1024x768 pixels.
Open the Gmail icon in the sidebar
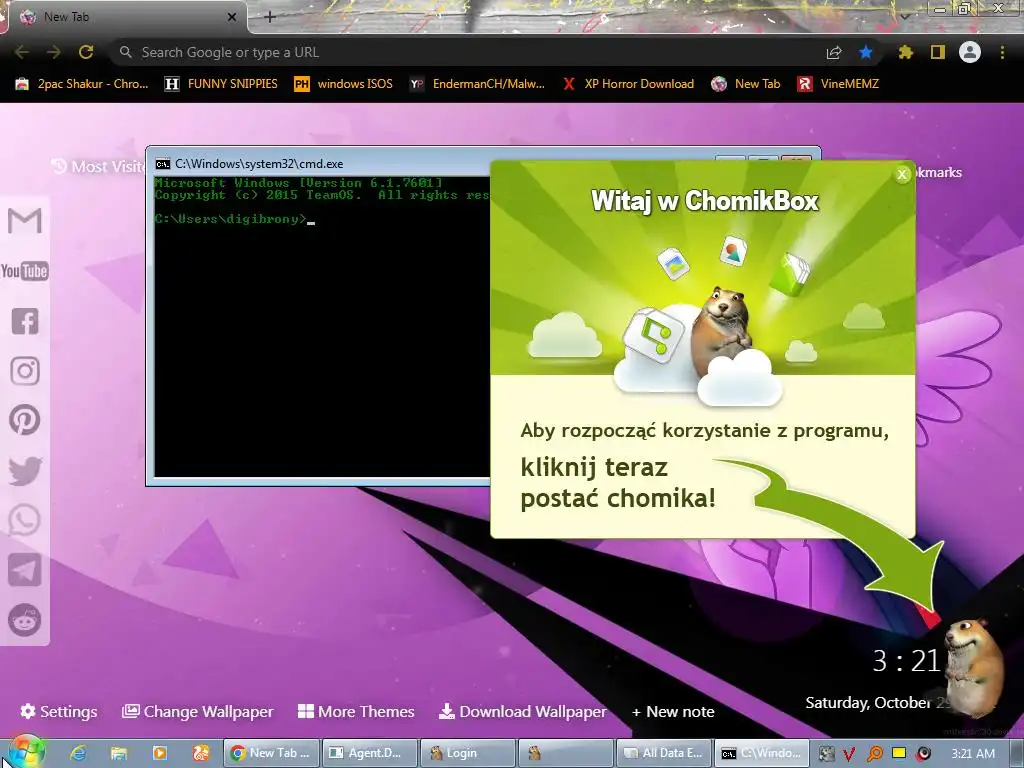pos(25,220)
